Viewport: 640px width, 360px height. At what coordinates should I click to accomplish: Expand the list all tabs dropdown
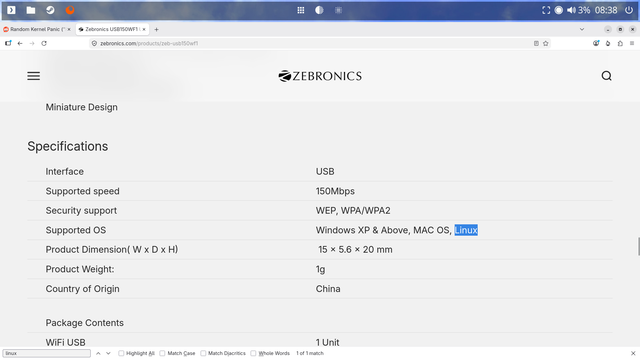pos(582,29)
